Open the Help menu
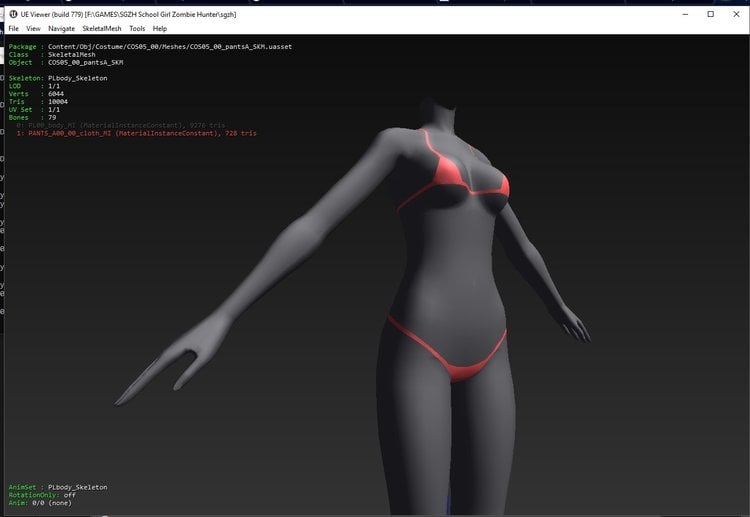The height and width of the screenshot is (517, 750). pos(160,29)
